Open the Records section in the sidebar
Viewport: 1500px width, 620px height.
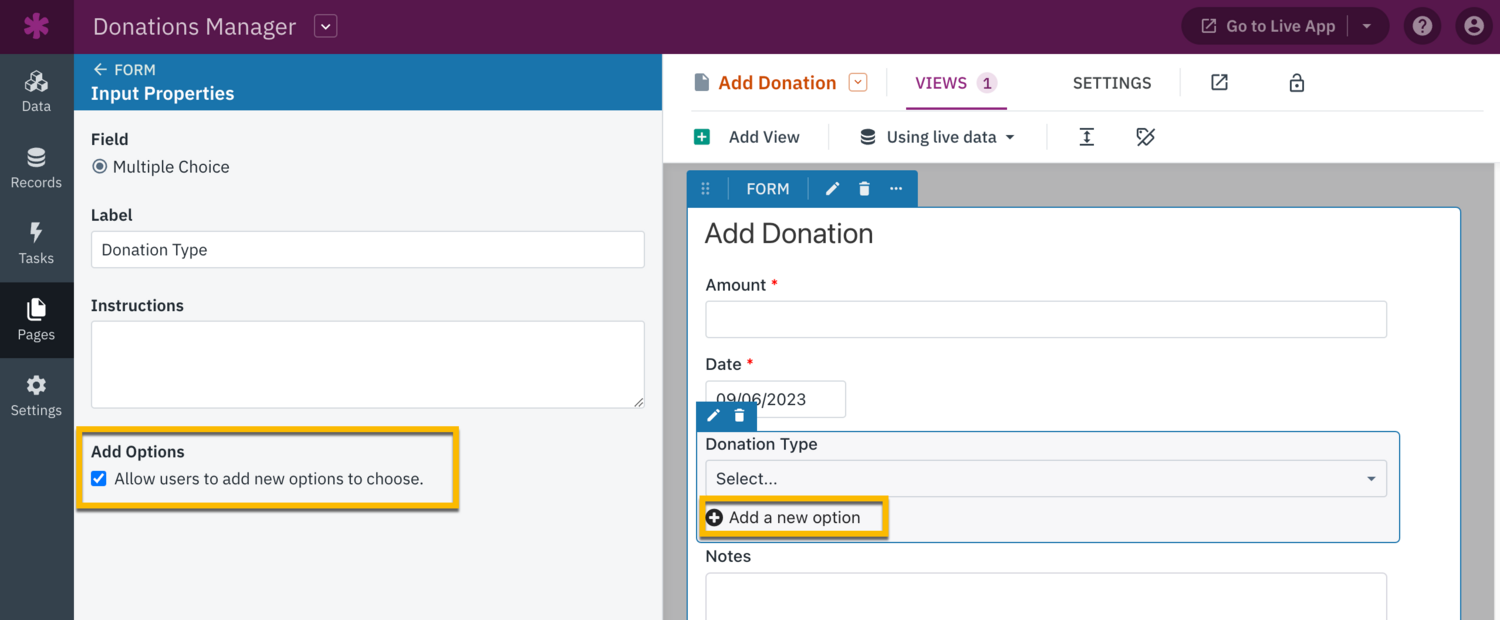(x=36, y=168)
